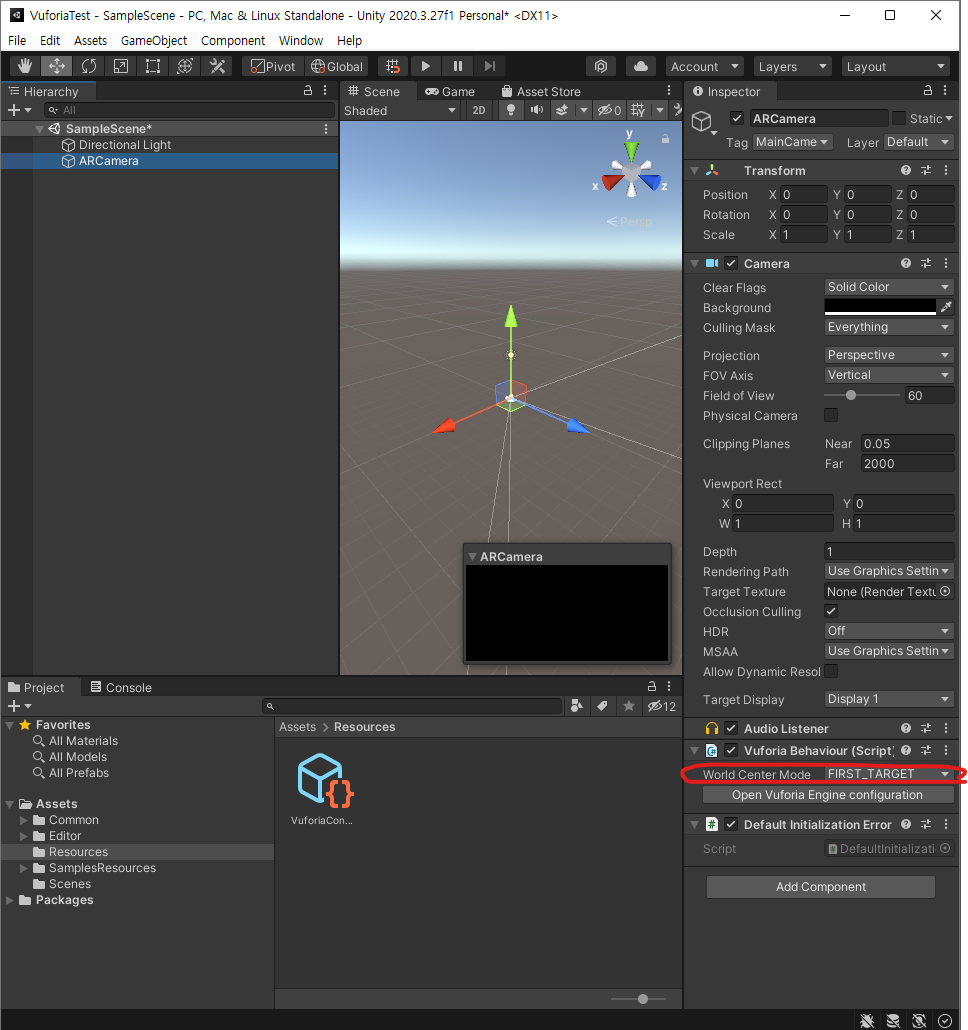Lock the Inspector panel
This screenshot has width=968, height=1030.
click(x=928, y=91)
